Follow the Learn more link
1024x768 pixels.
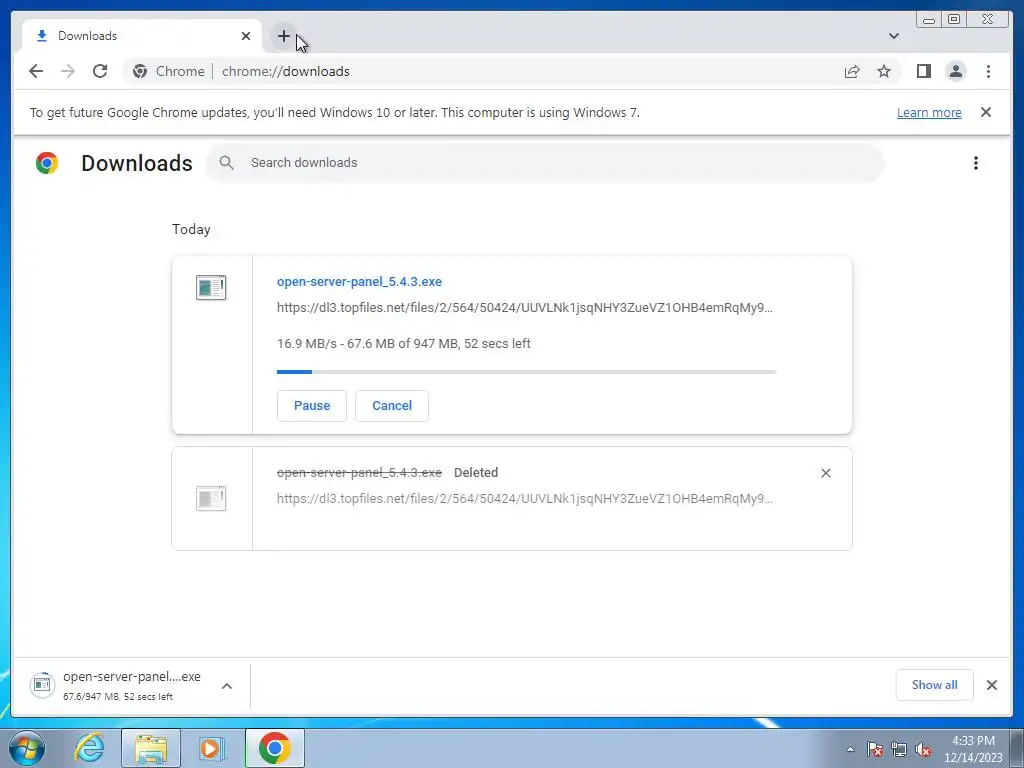tap(929, 112)
